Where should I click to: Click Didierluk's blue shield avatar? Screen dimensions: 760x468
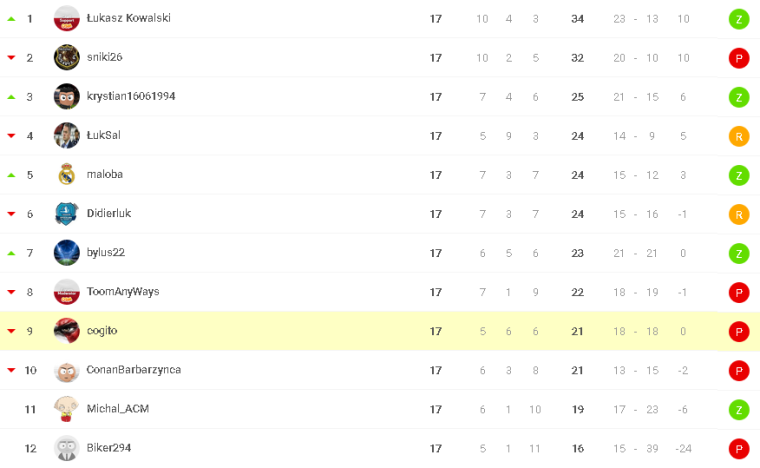tap(67, 213)
